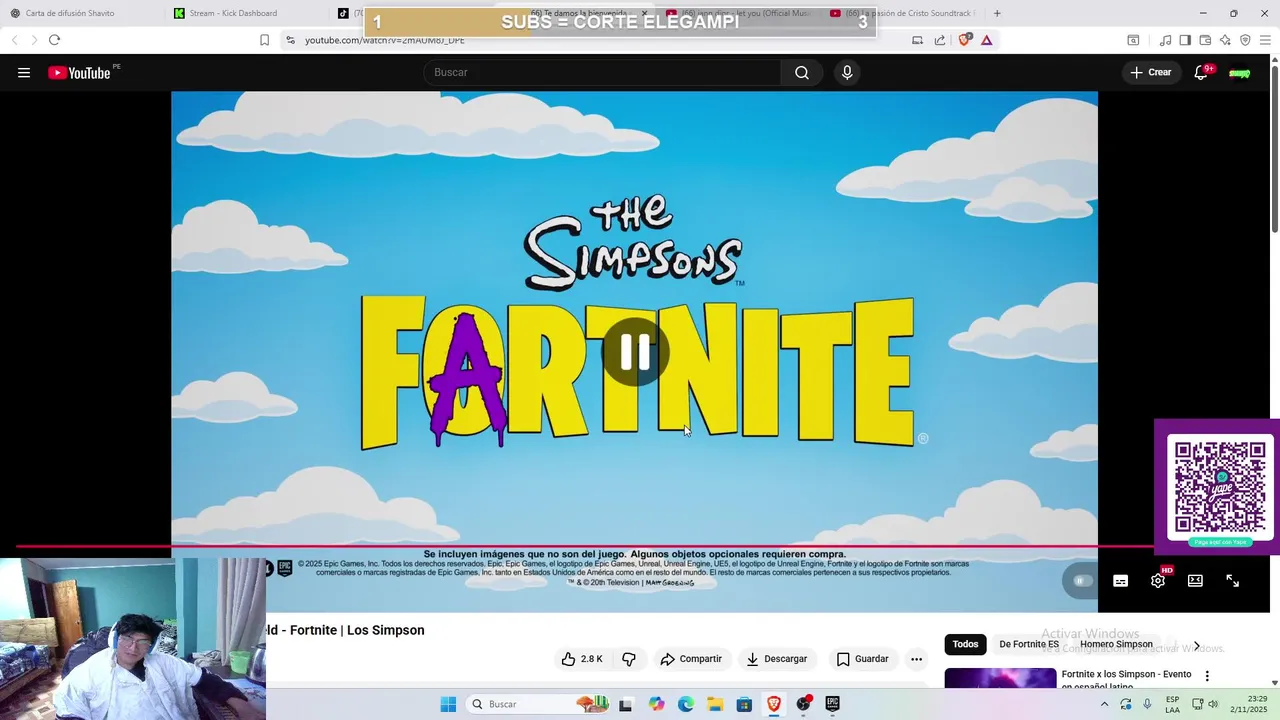This screenshot has height=720, width=1280.
Task: Go forward in browser history
Action: coord(33,40)
